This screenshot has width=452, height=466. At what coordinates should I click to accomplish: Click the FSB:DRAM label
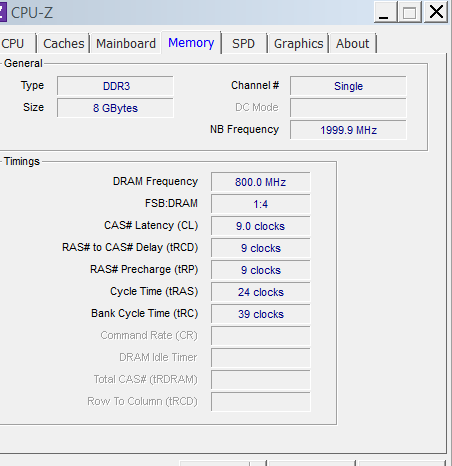(x=171, y=203)
